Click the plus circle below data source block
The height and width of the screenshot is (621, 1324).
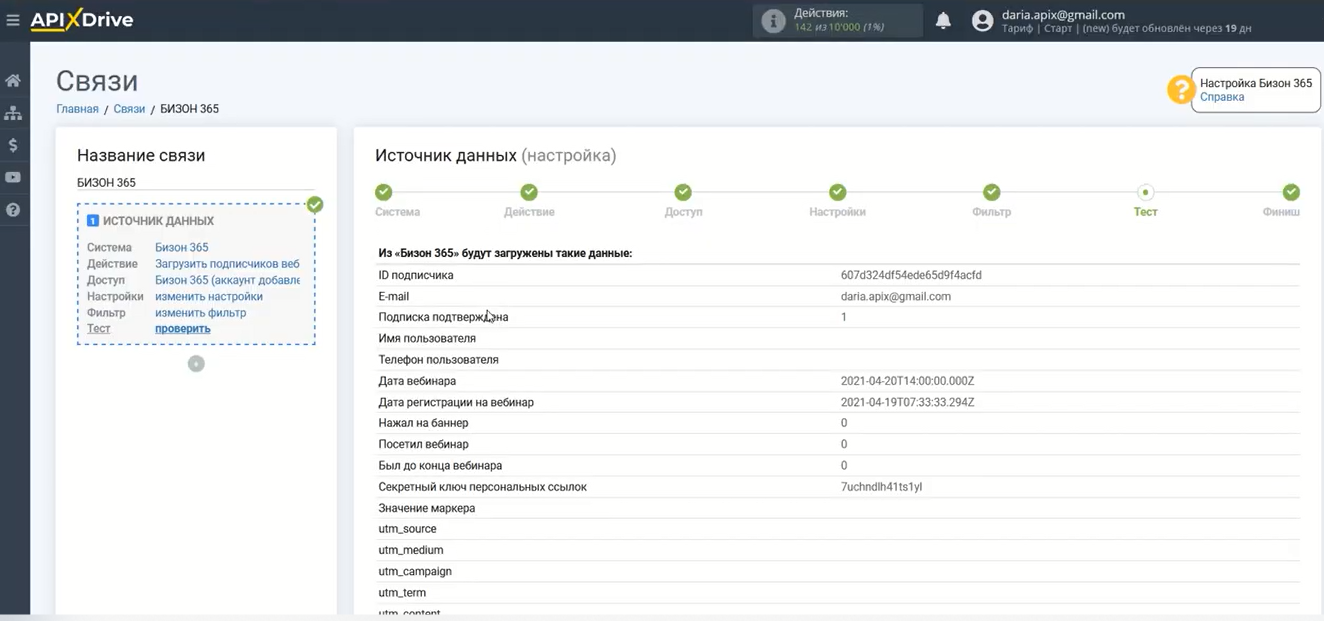click(196, 363)
